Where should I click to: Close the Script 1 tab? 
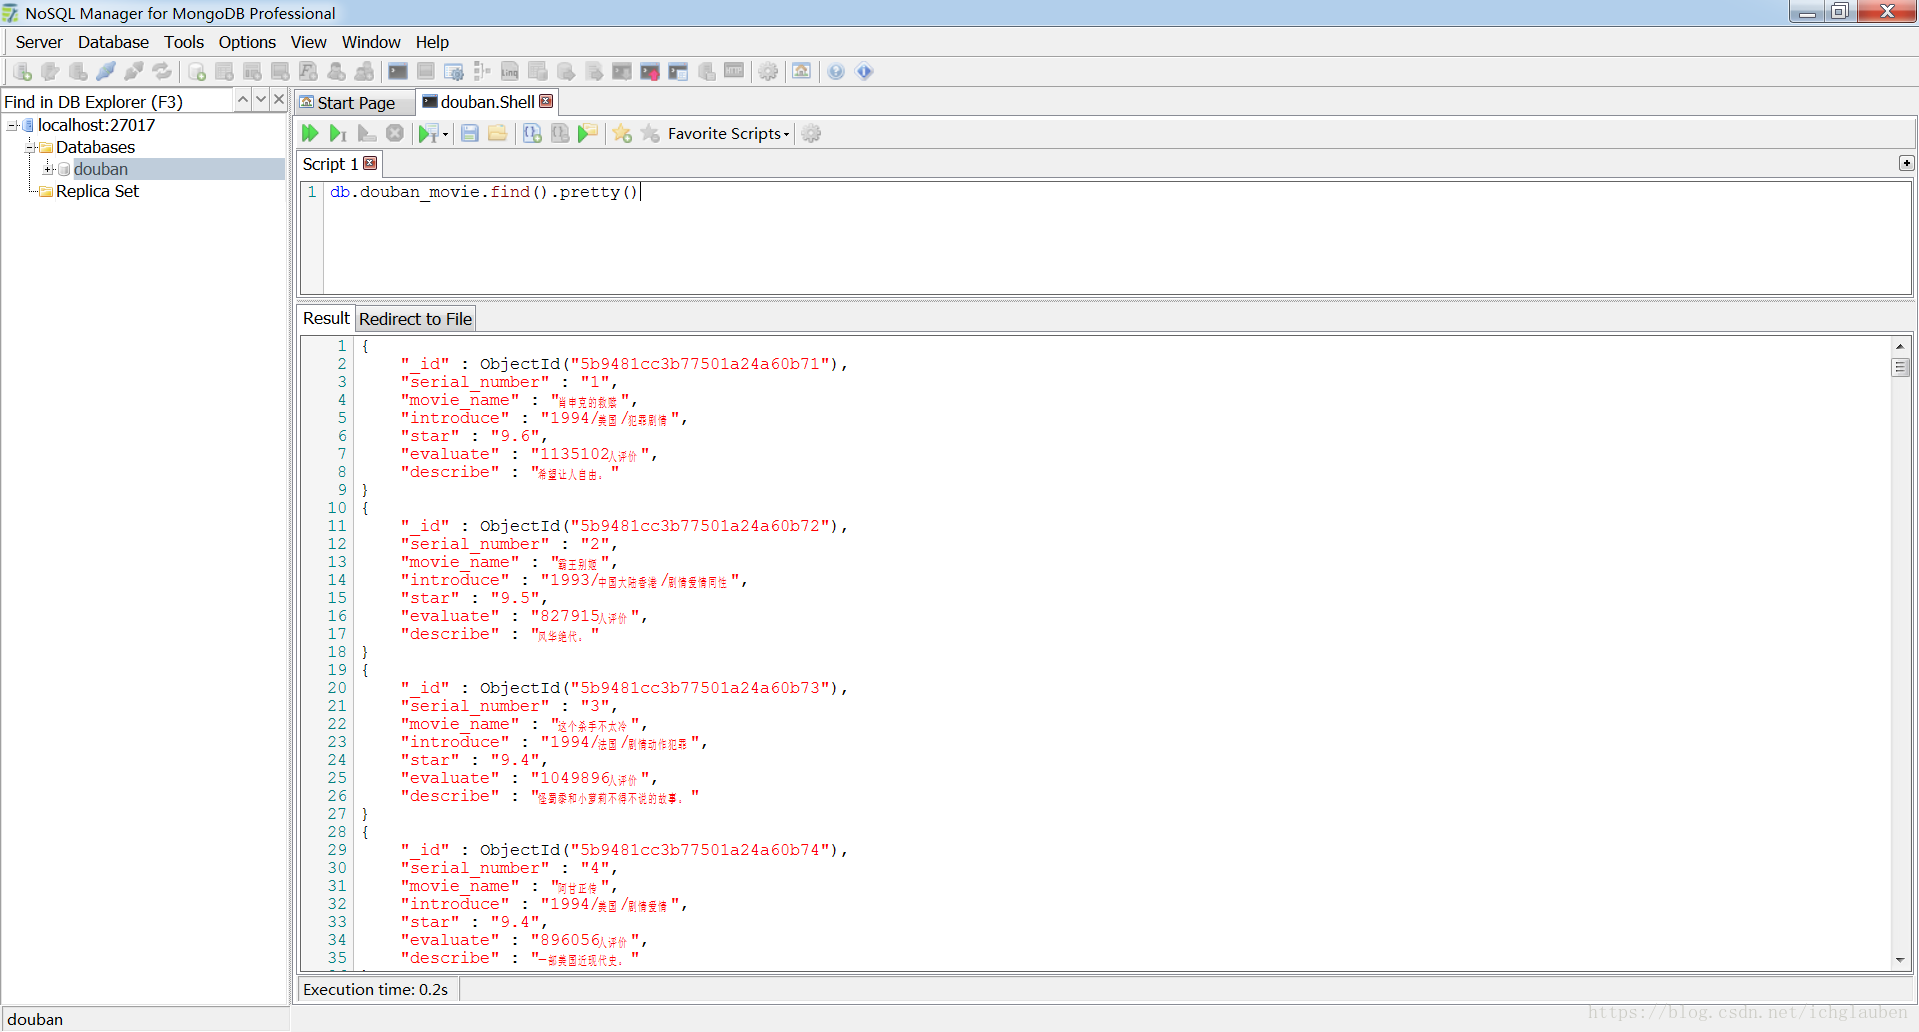tap(370, 163)
